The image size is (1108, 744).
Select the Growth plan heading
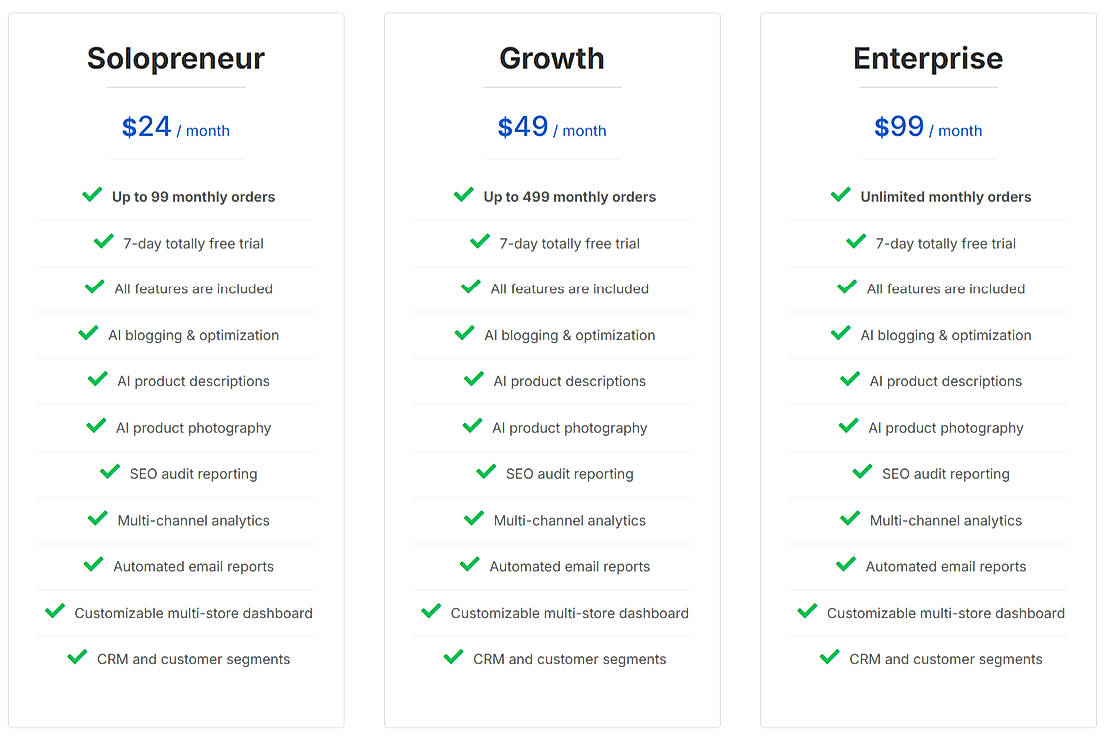[x=552, y=58]
